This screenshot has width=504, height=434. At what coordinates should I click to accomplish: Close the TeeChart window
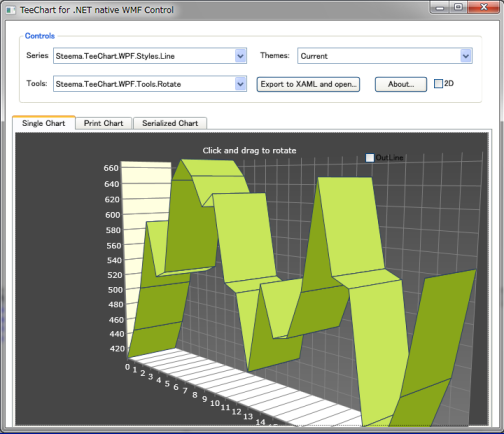[x=484, y=8]
